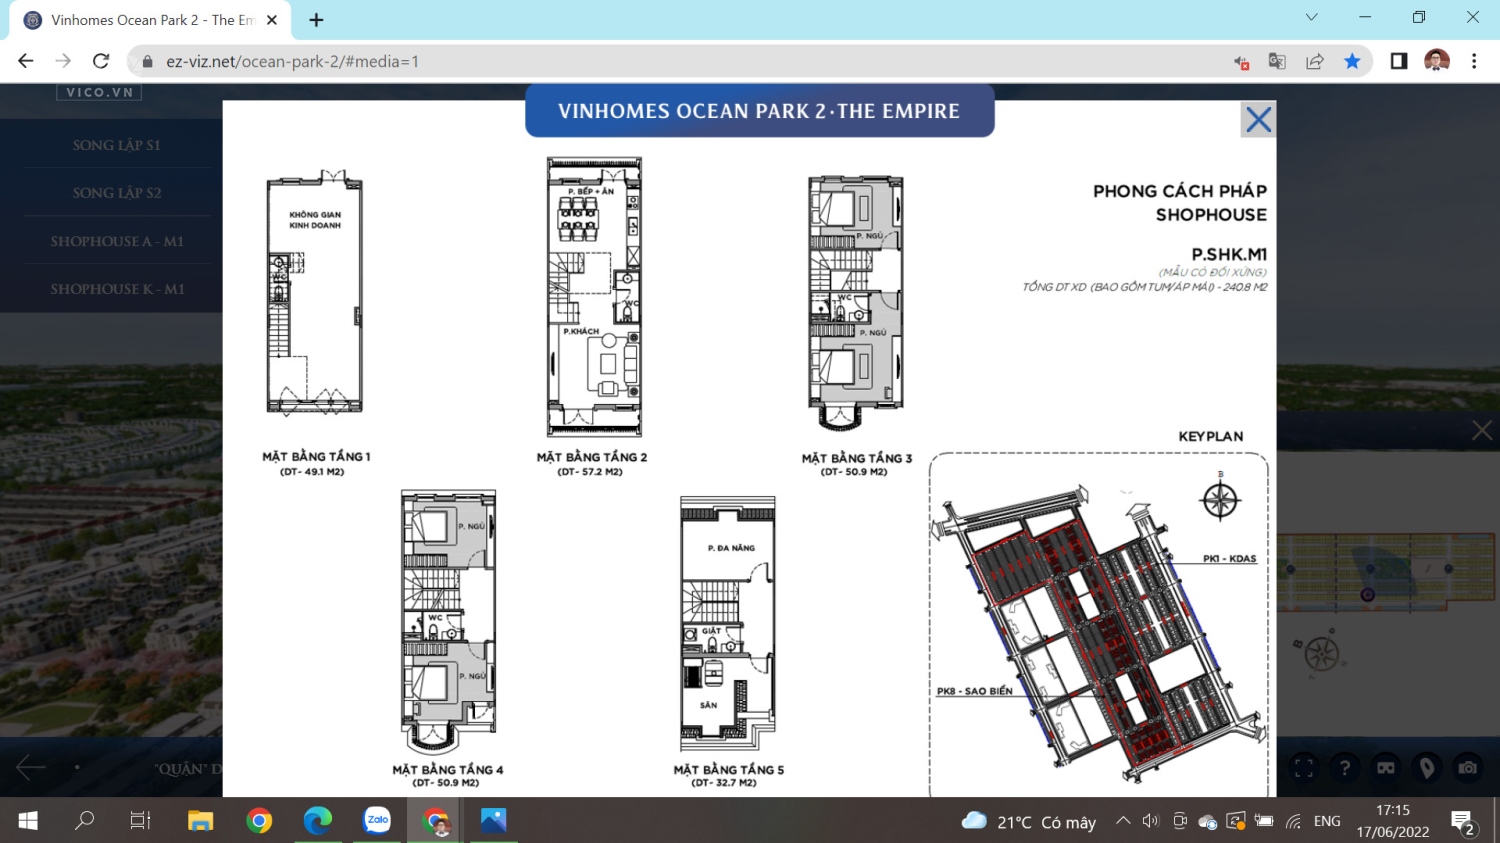Open Zalo from taskbar
Screen dimensions: 1500x843
point(377,821)
